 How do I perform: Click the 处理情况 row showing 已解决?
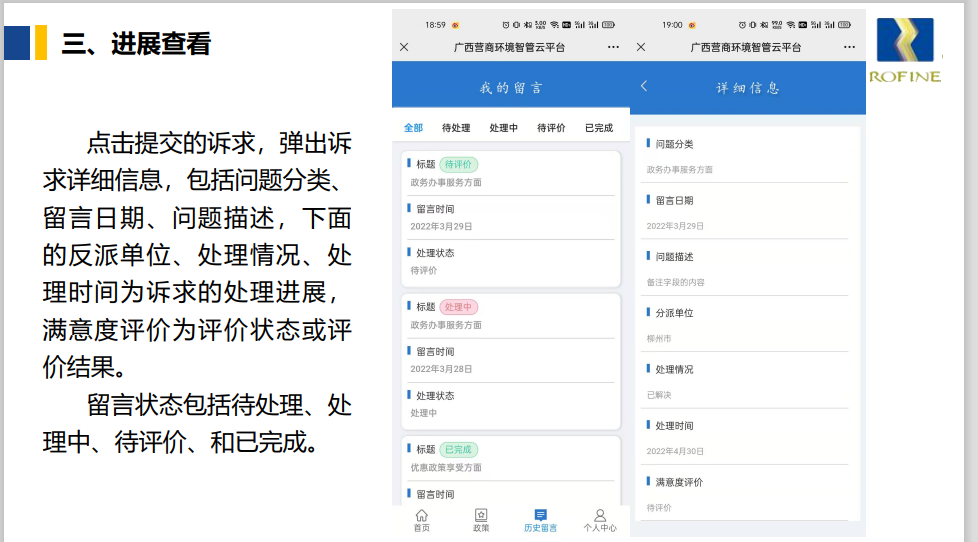point(748,381)
